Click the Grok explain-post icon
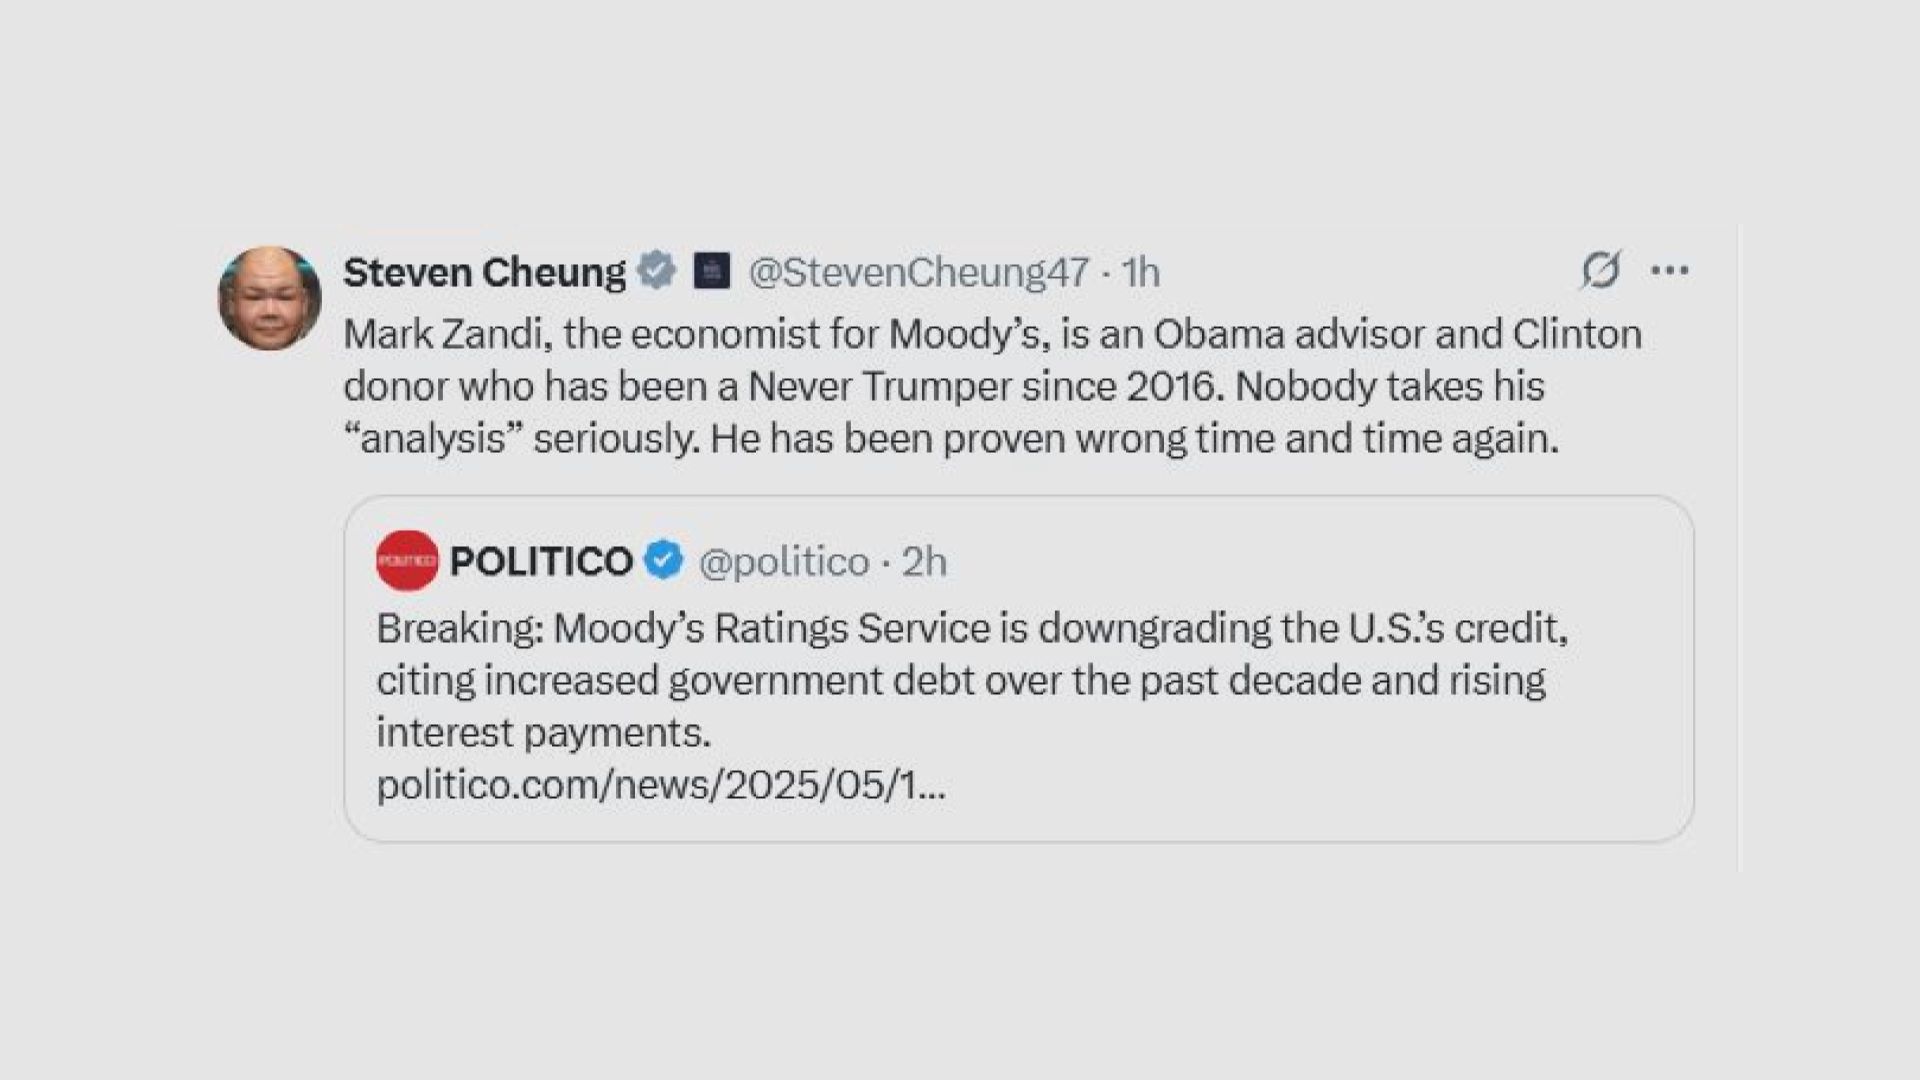Viewport: 1920px width, 1080px height. click(1600, 270)
